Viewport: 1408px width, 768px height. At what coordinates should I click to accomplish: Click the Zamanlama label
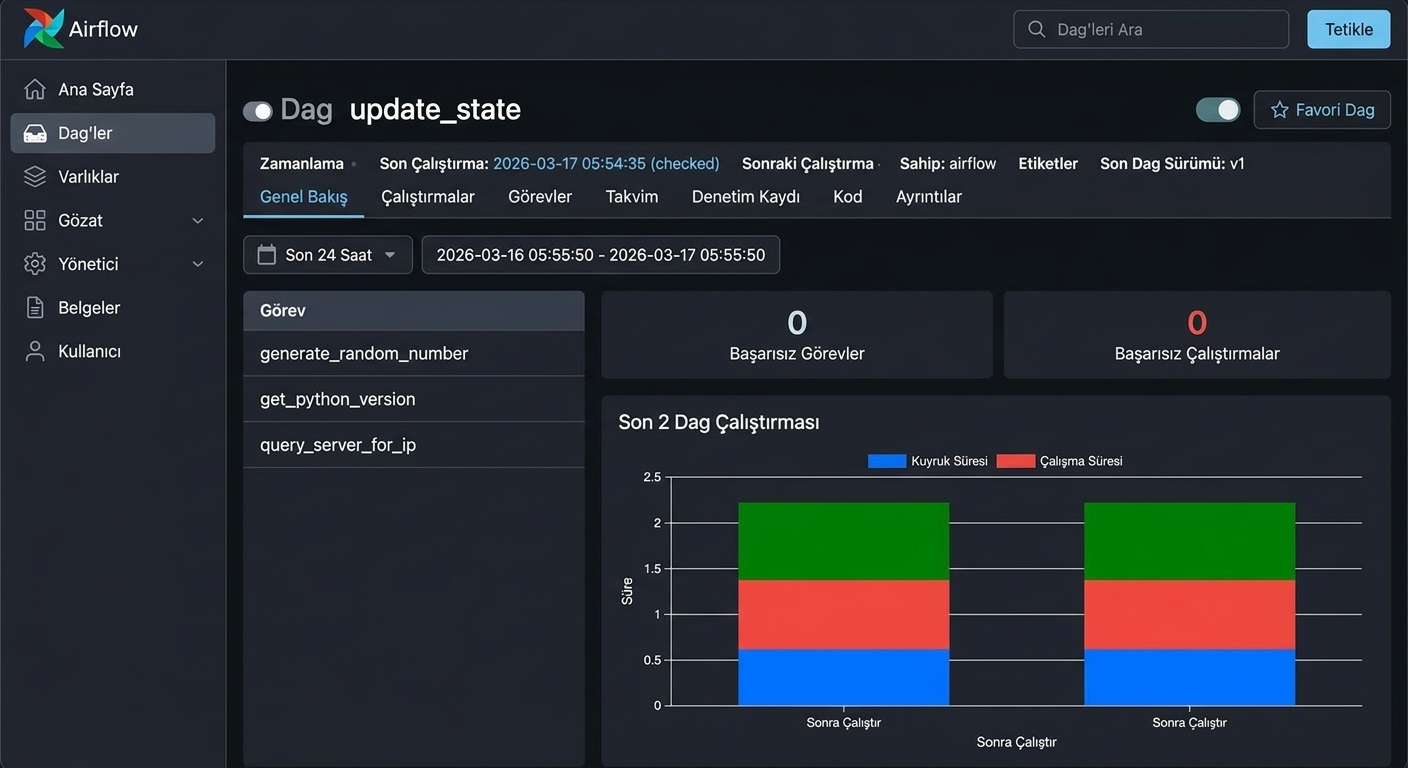(x=302, y=164)
